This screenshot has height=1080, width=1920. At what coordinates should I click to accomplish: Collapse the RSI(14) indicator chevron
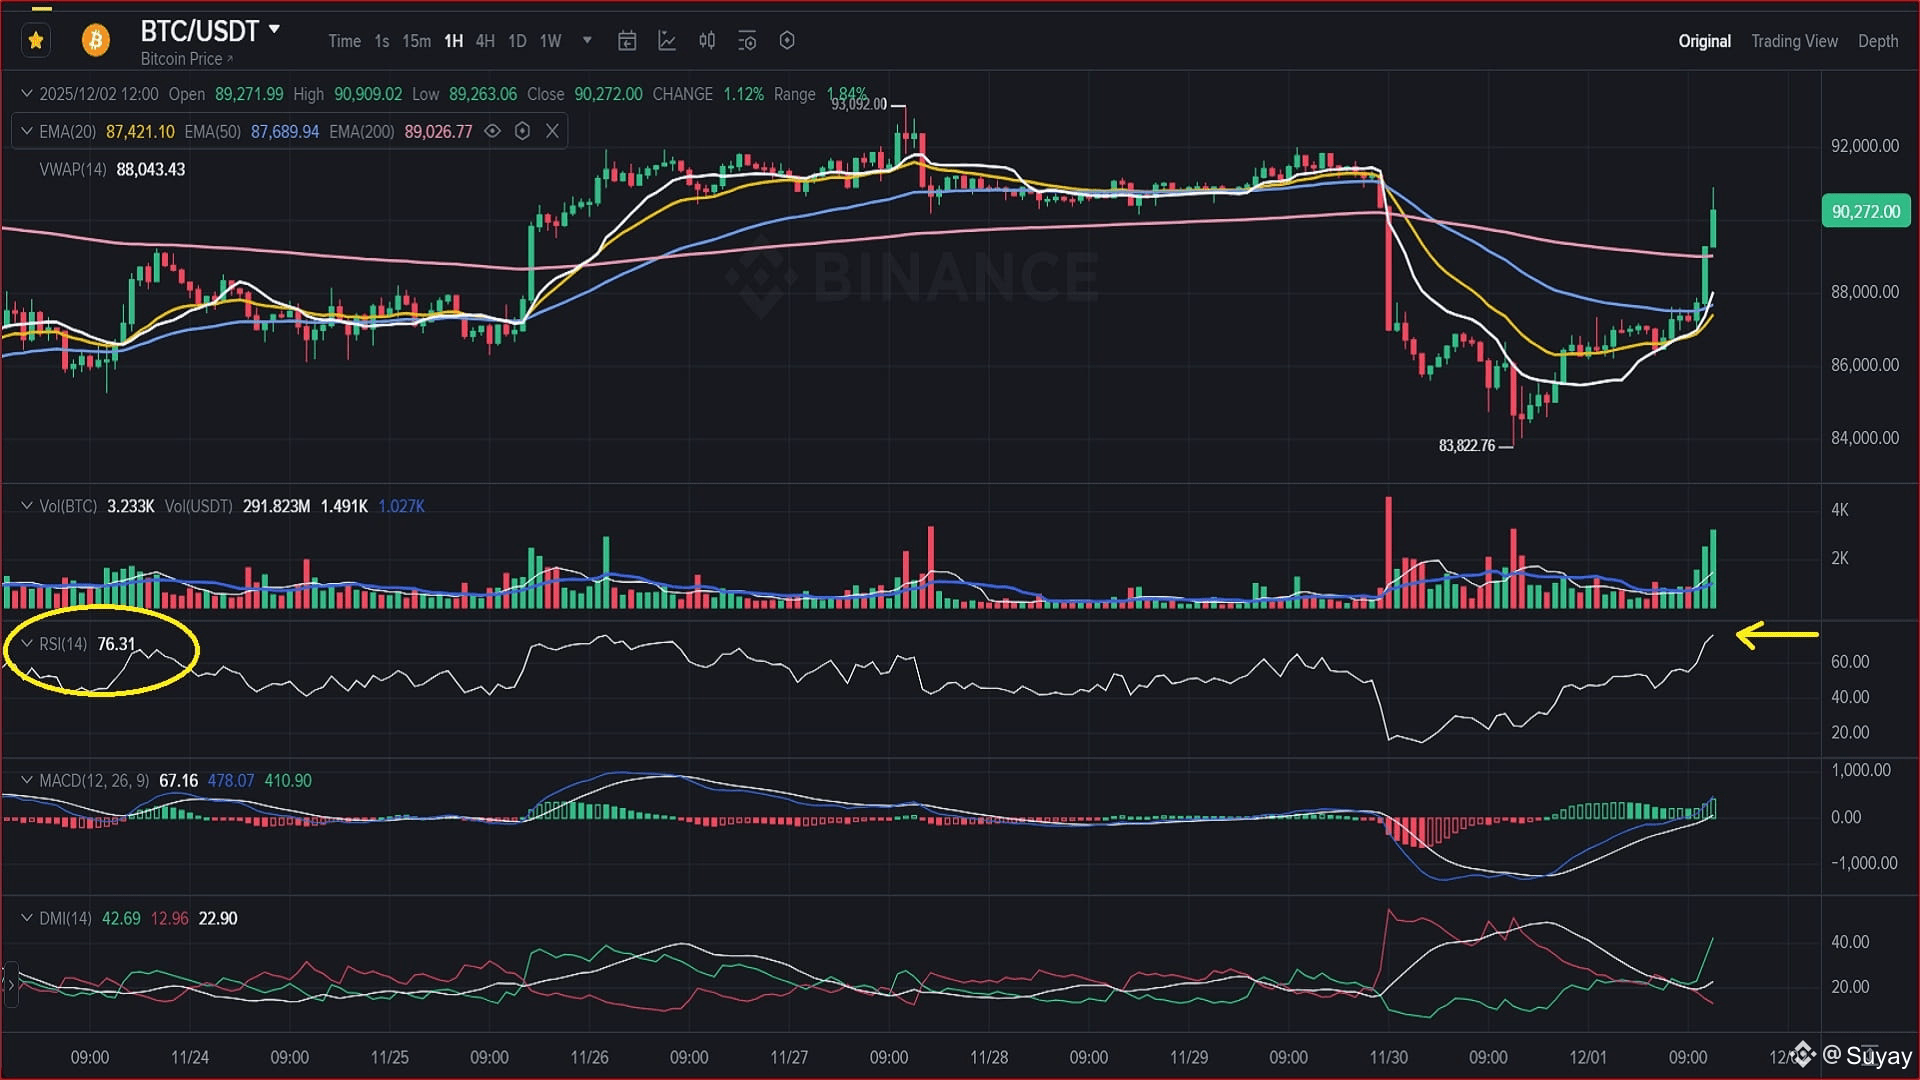(27, 644)
